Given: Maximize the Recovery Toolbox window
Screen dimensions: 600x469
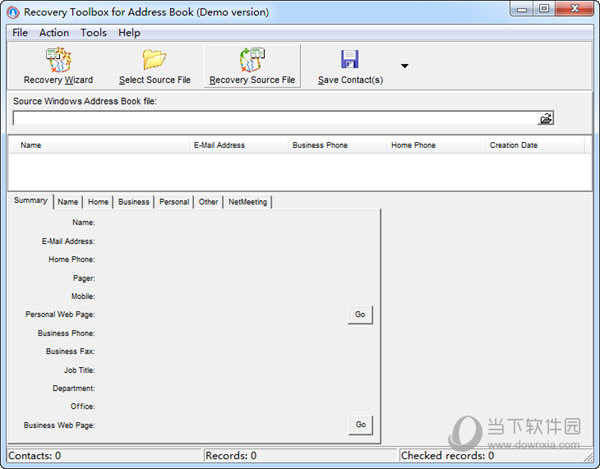Looking at the screenshot, I should pos(544,9).
